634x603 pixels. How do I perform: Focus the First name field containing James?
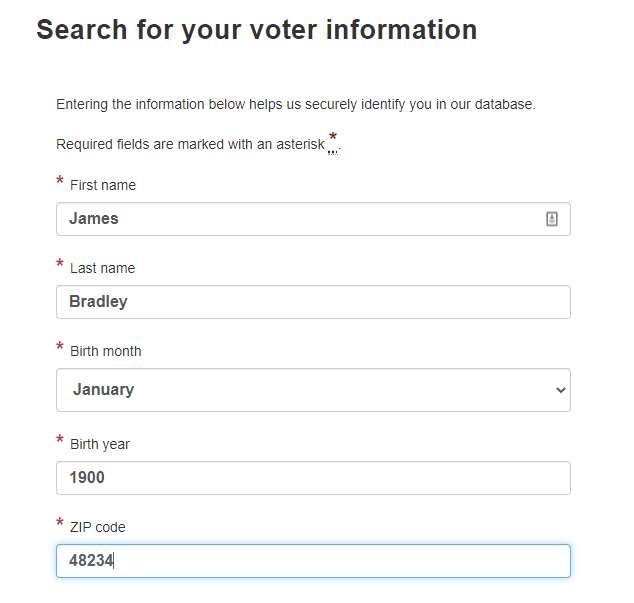[x=313, y=219]
